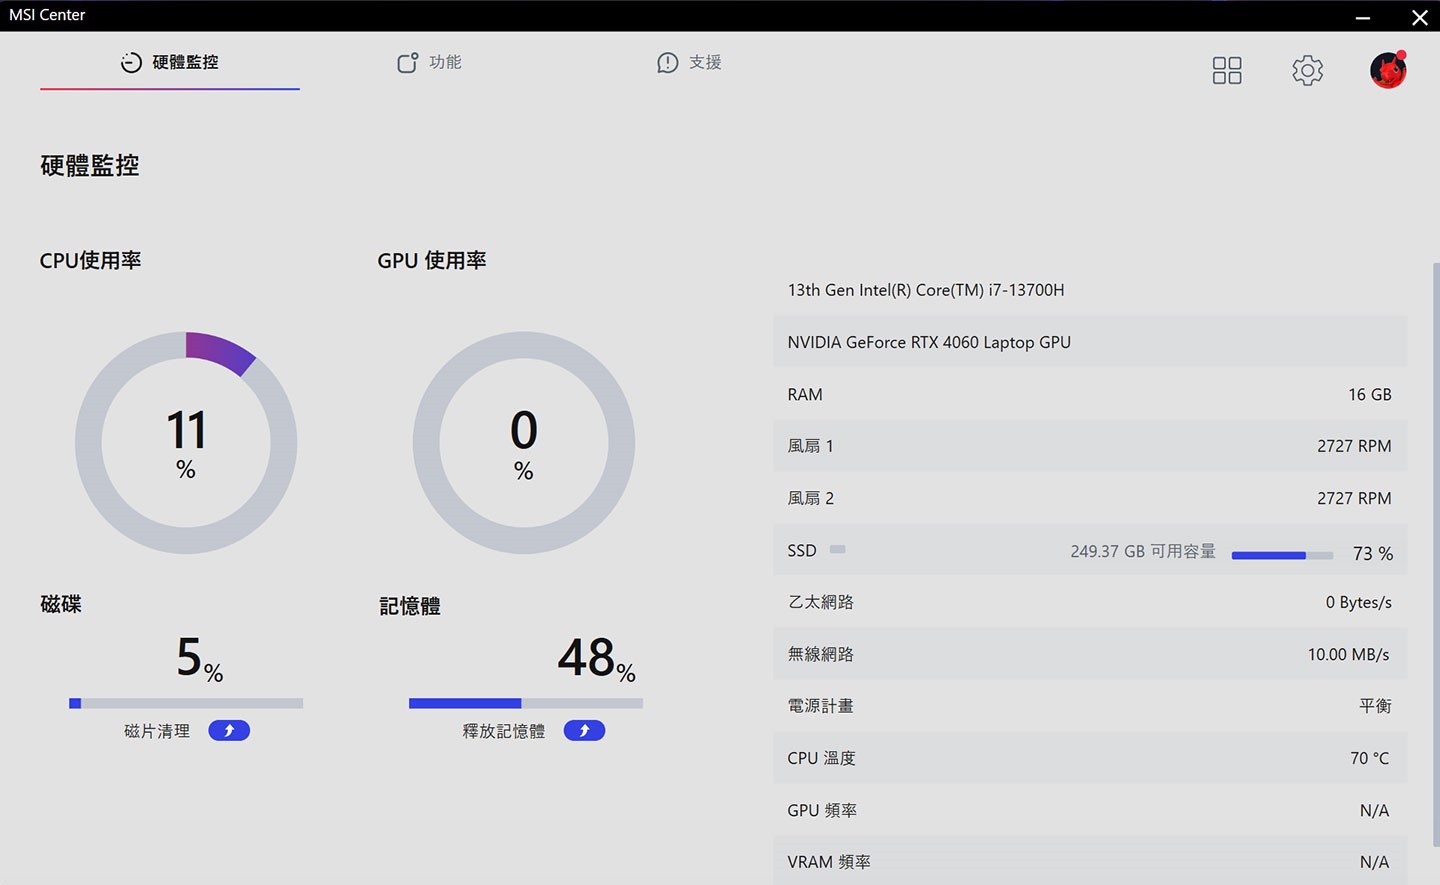Viewport: 1440px width, 885px height.
Task: Click the 功能 tab icon
Action: [x=407, y=63]
